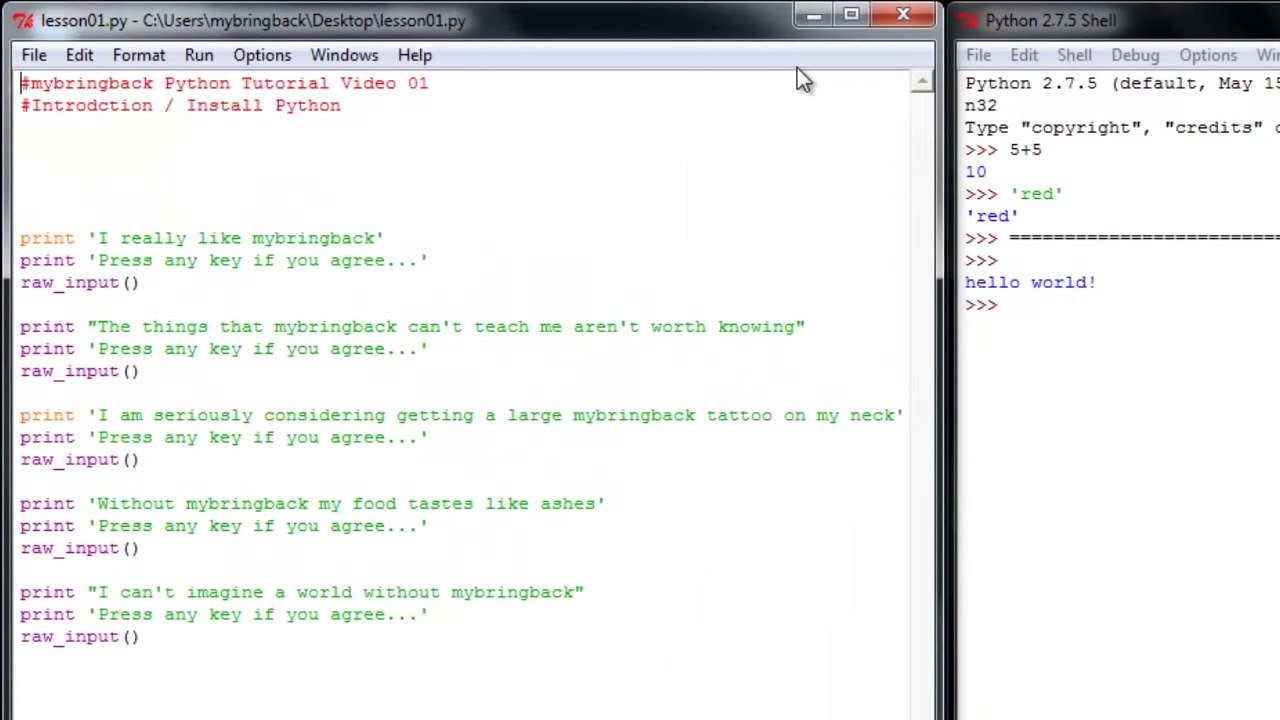Open the Windows menu in the editor

pyautogui.click(x=344, y=55)
